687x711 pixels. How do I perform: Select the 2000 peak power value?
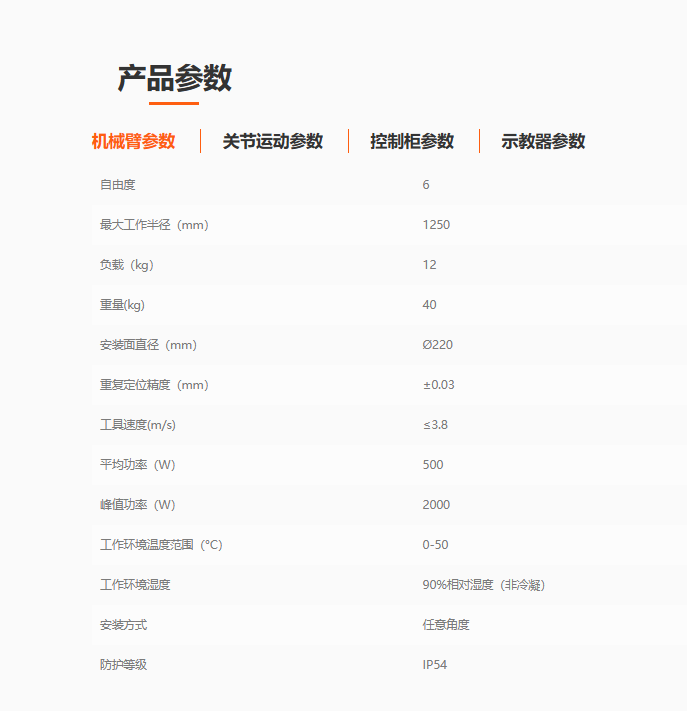436,505
